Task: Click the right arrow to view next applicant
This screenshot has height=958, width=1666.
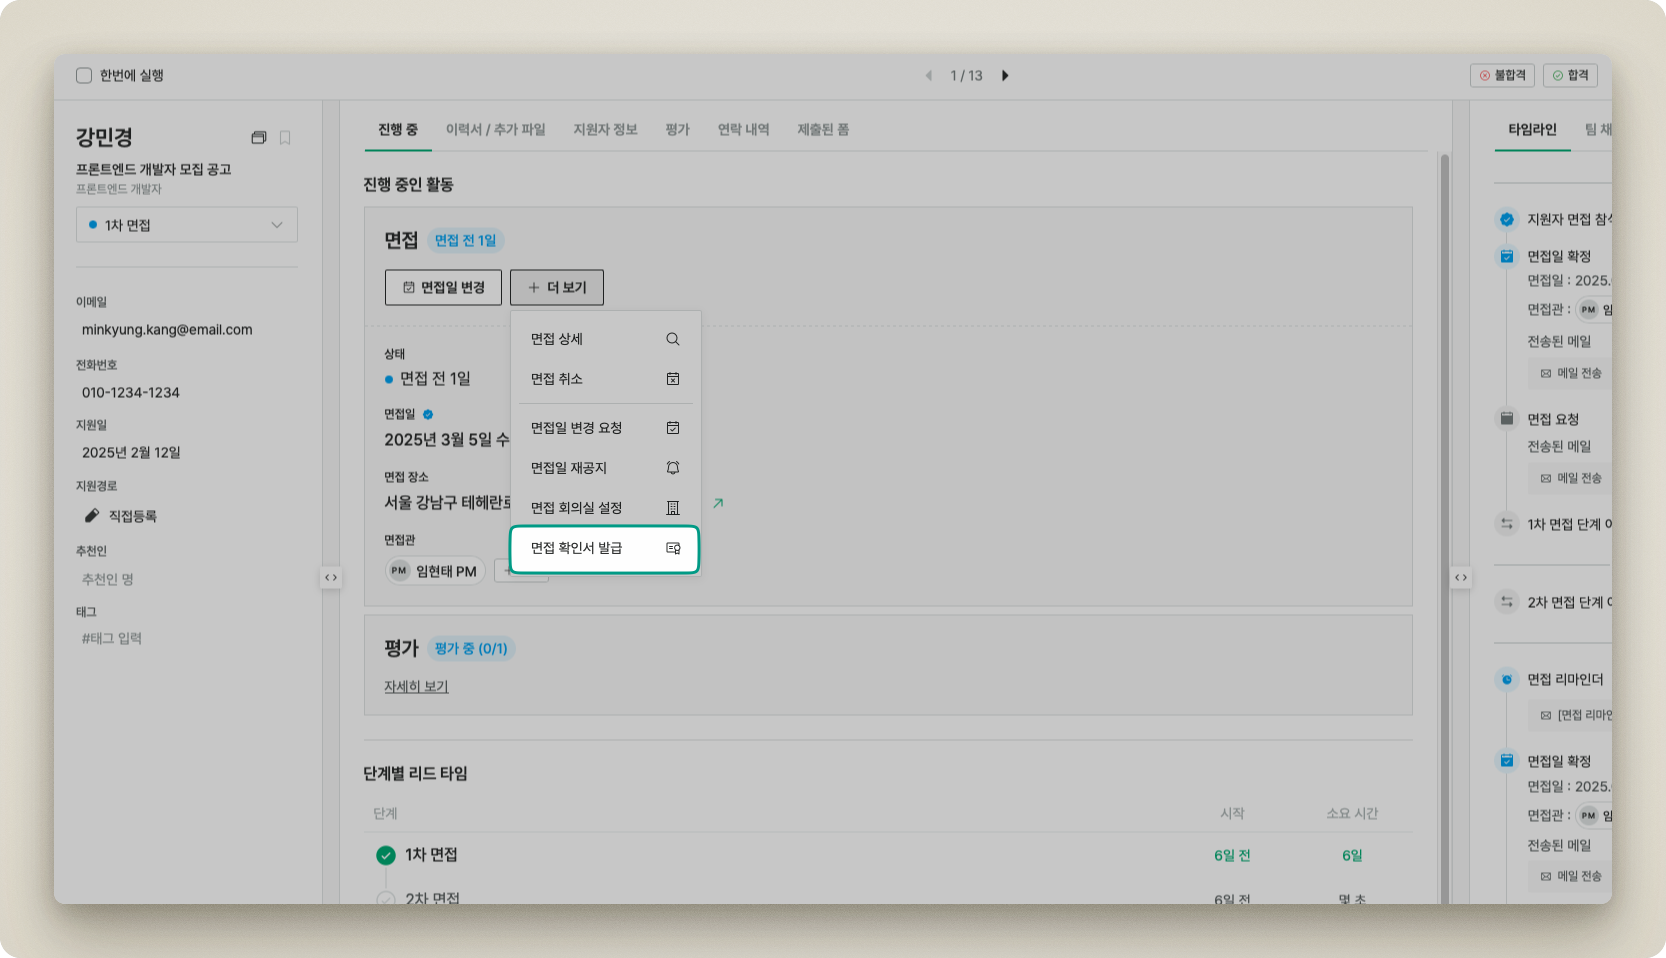Action: (x=1005, y=75)
